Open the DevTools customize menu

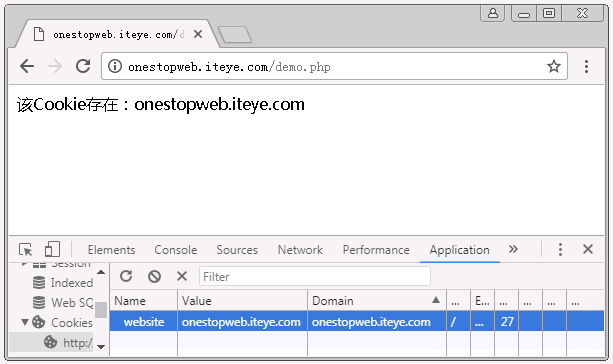coord(560,249)
